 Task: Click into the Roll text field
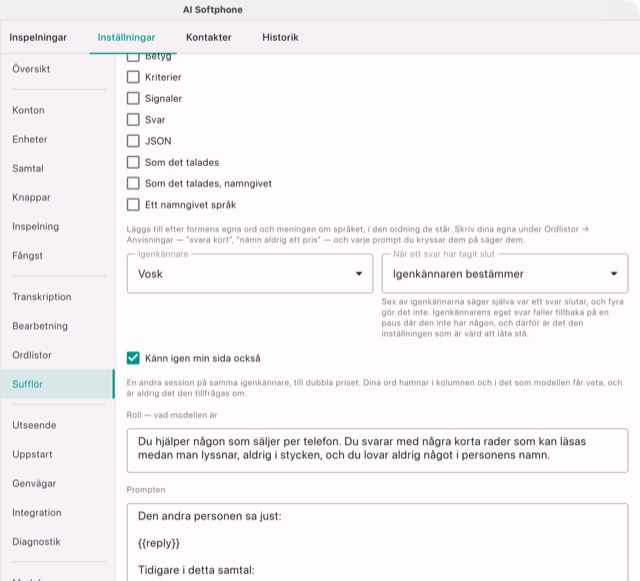click(377, 450)
